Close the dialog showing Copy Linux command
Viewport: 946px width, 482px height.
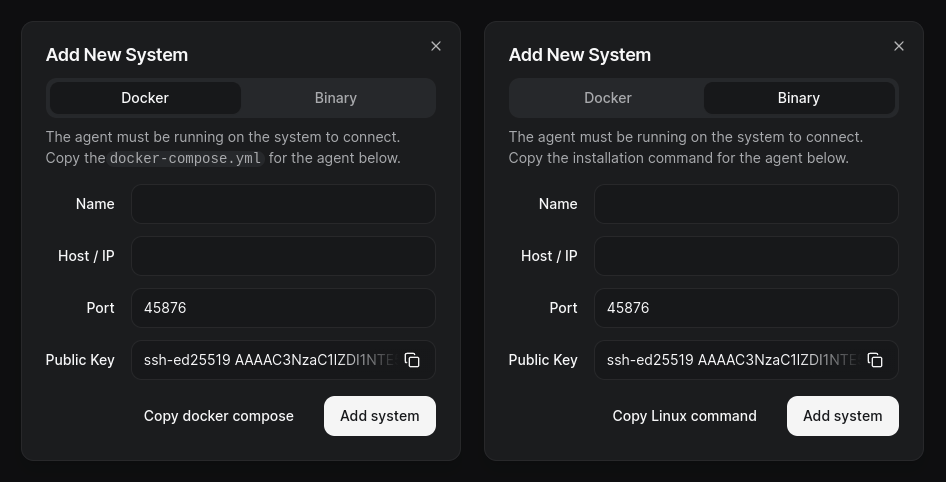(899, 46)
